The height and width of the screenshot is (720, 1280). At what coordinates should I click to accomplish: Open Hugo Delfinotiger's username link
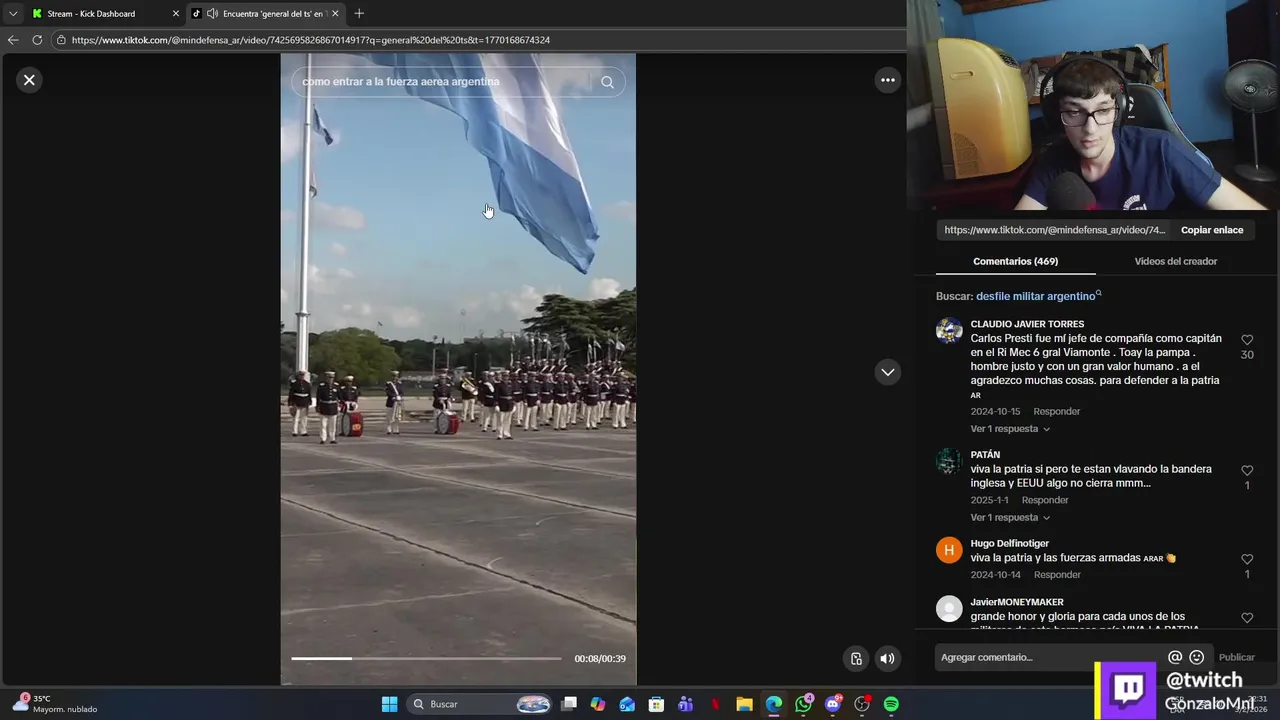pyautogui.click(x=1010, y=544)
